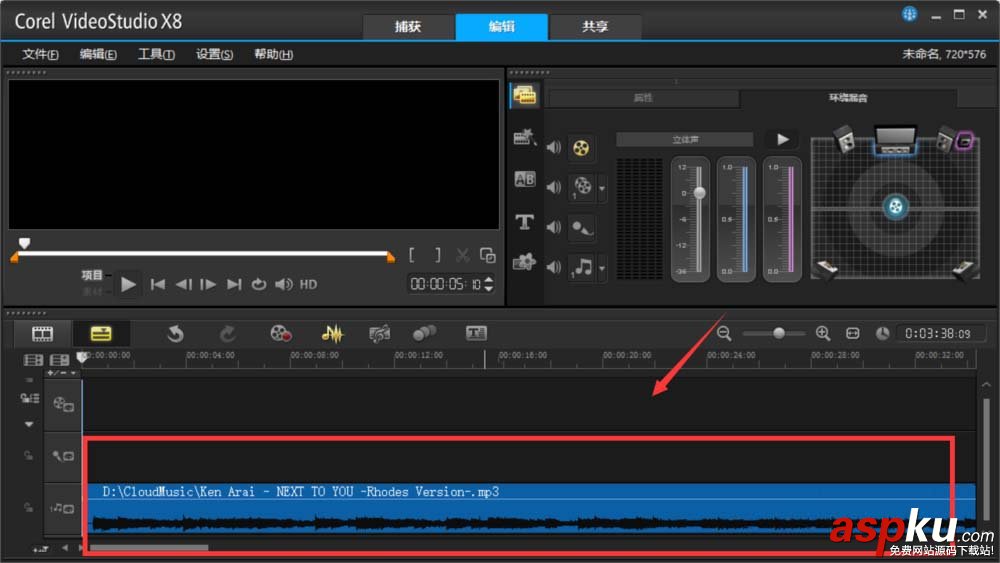Toggle ripple editing on timeline
This screenshot has height=563, width=1000.
[x=29, y=398]
